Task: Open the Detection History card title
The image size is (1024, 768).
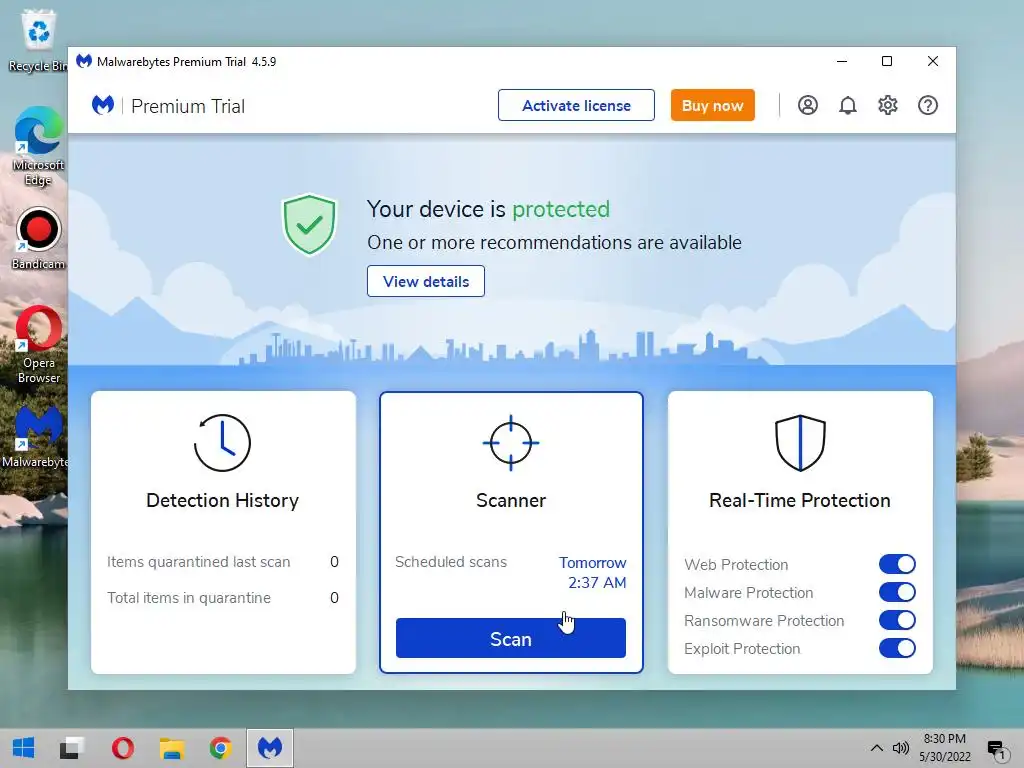Action: (222, 500)
